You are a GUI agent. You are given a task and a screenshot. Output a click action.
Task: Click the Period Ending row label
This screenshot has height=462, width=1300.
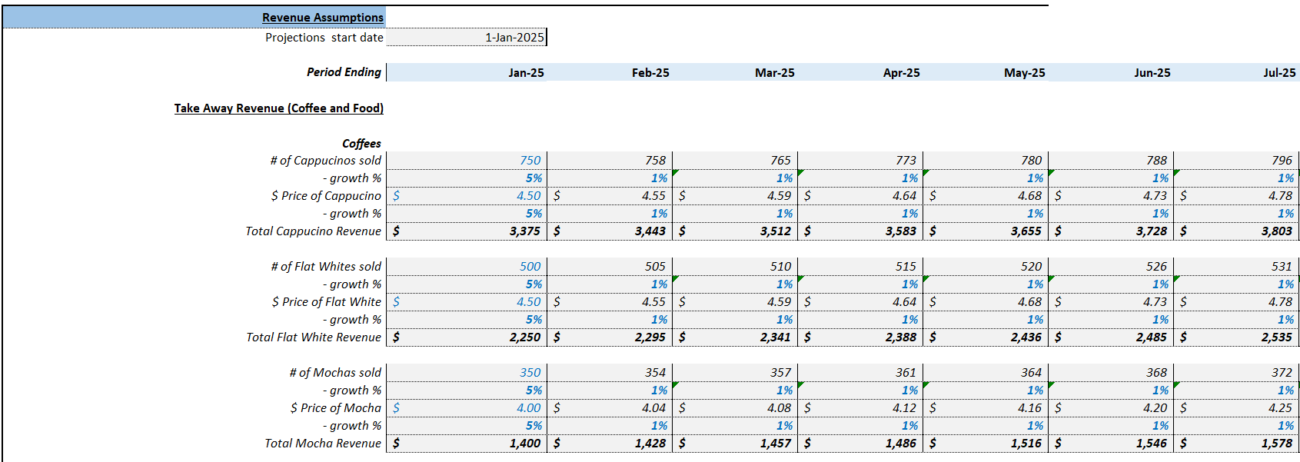click(344, 73)
